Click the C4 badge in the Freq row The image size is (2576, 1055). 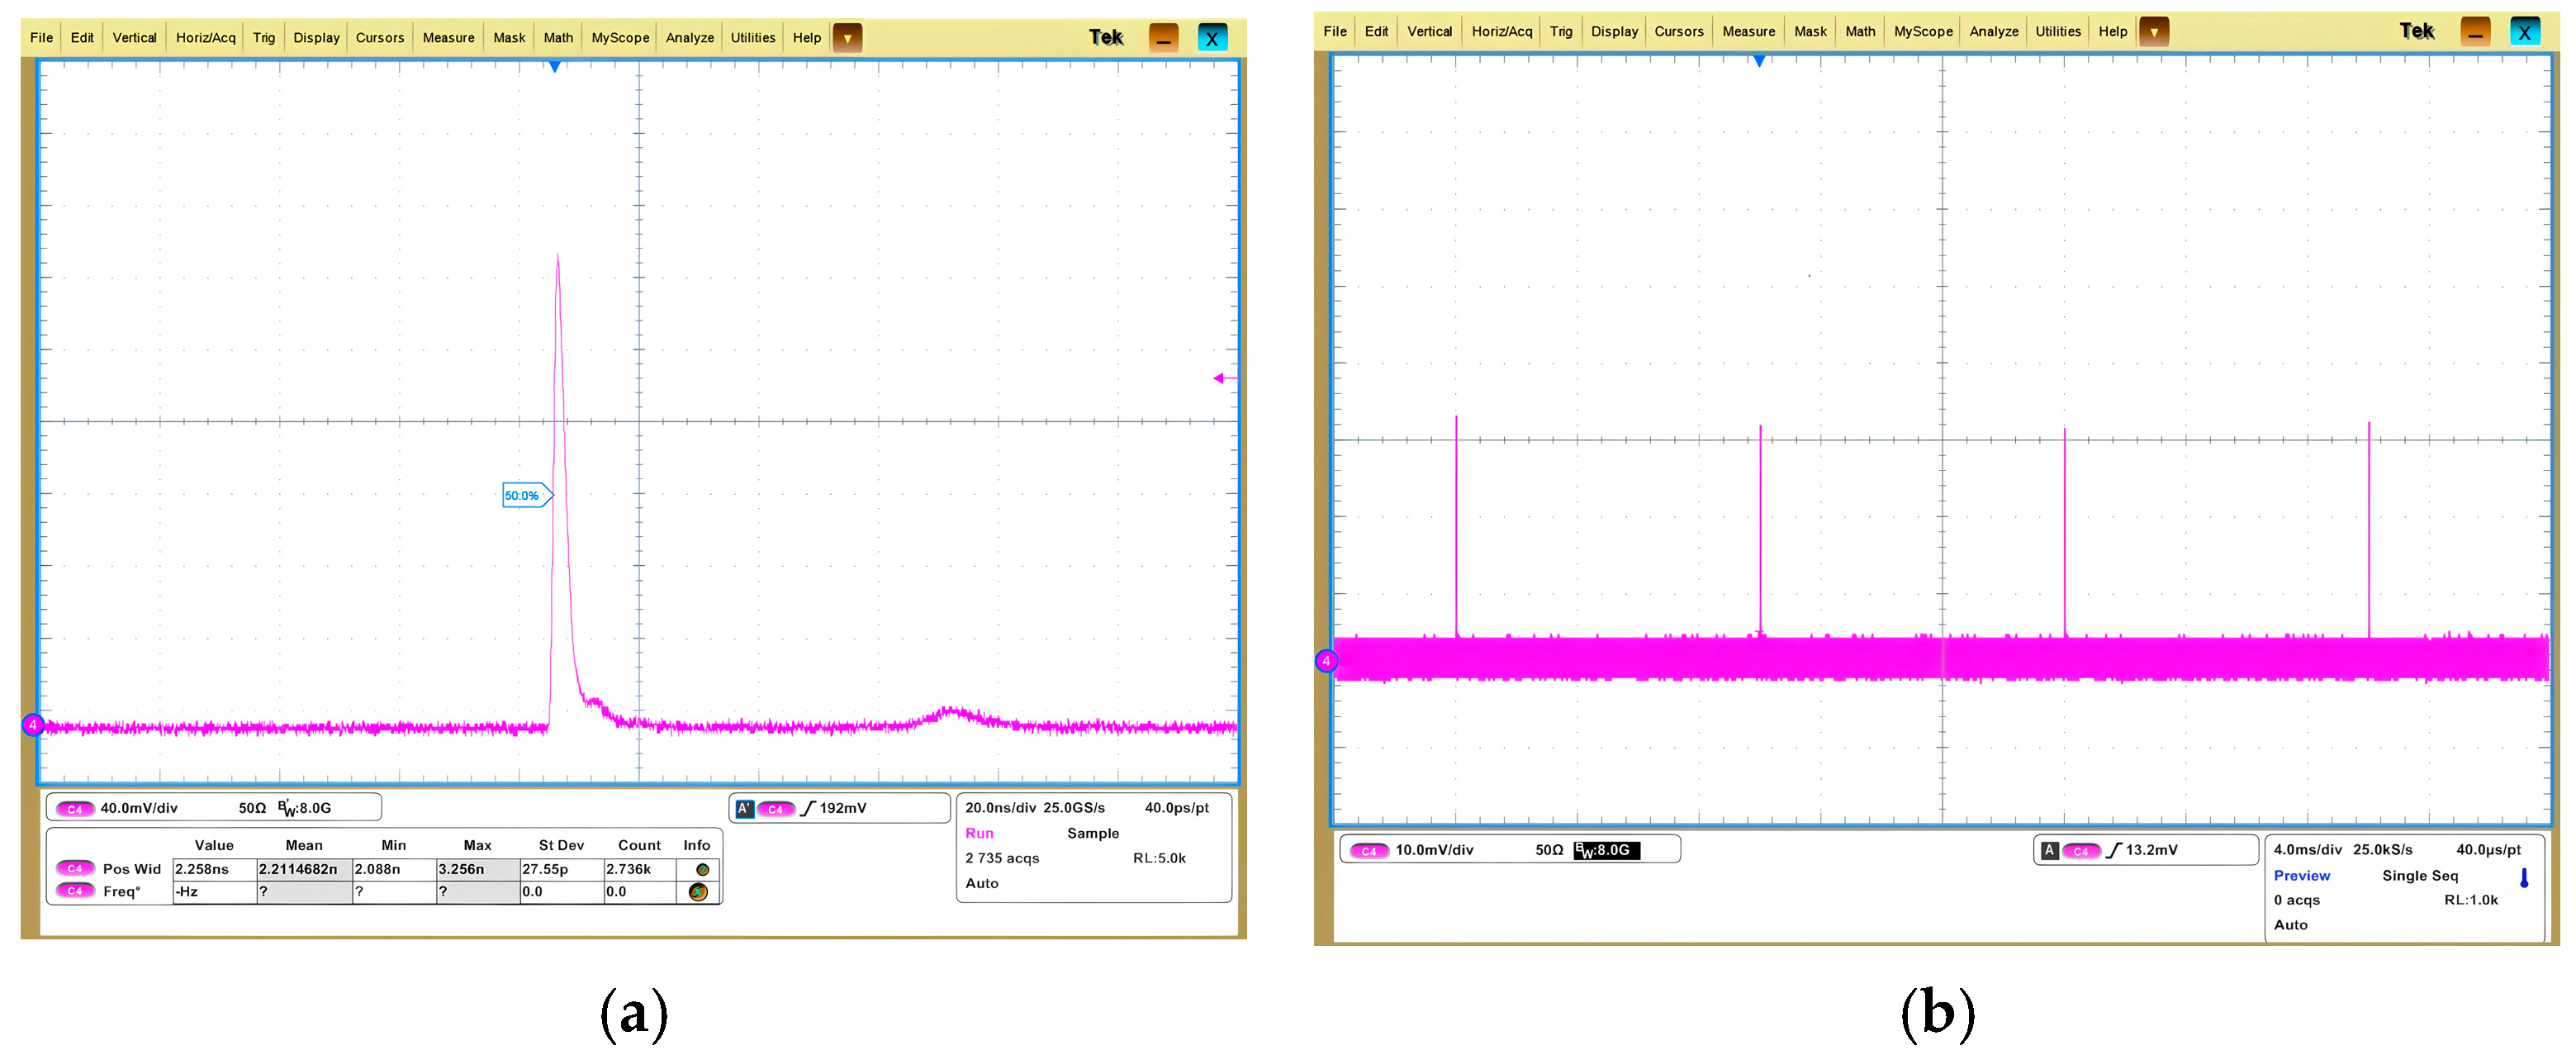(75, 890)
